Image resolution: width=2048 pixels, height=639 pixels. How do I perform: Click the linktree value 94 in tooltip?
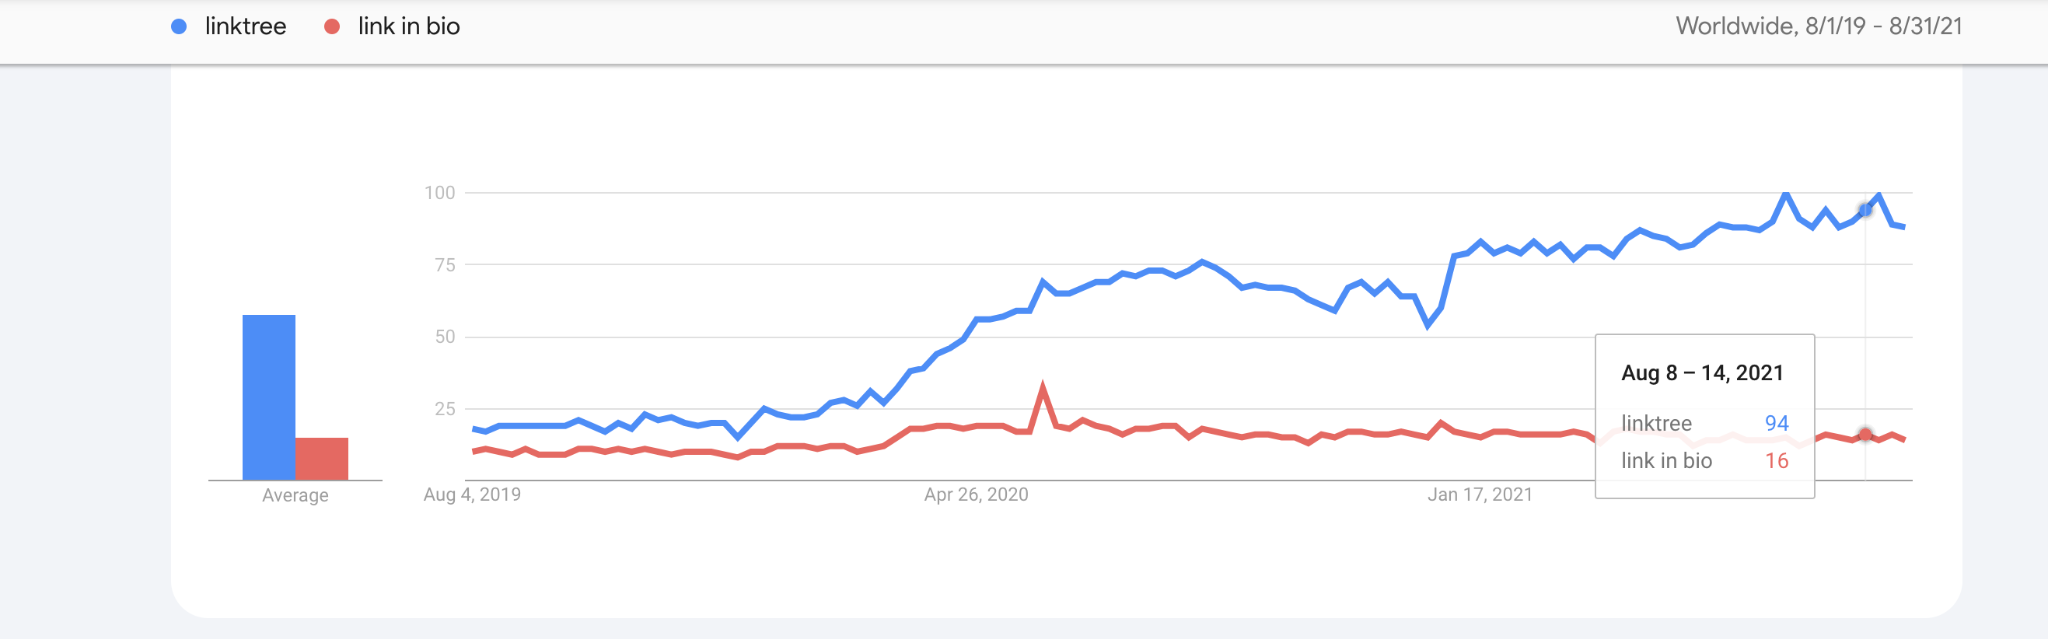[x=1776, y=423]
